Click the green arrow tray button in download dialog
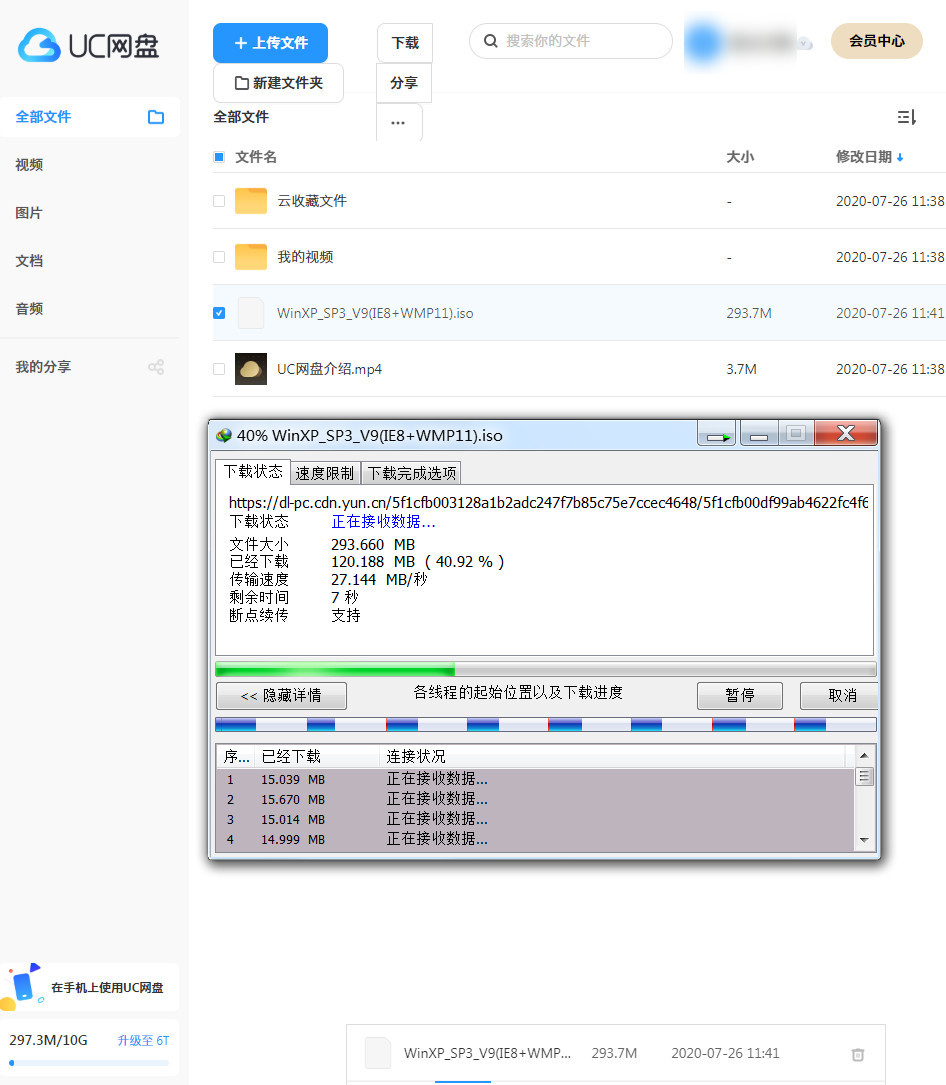Image resolution: width=946 pixels, height=1085 pixels. (717, 435)
